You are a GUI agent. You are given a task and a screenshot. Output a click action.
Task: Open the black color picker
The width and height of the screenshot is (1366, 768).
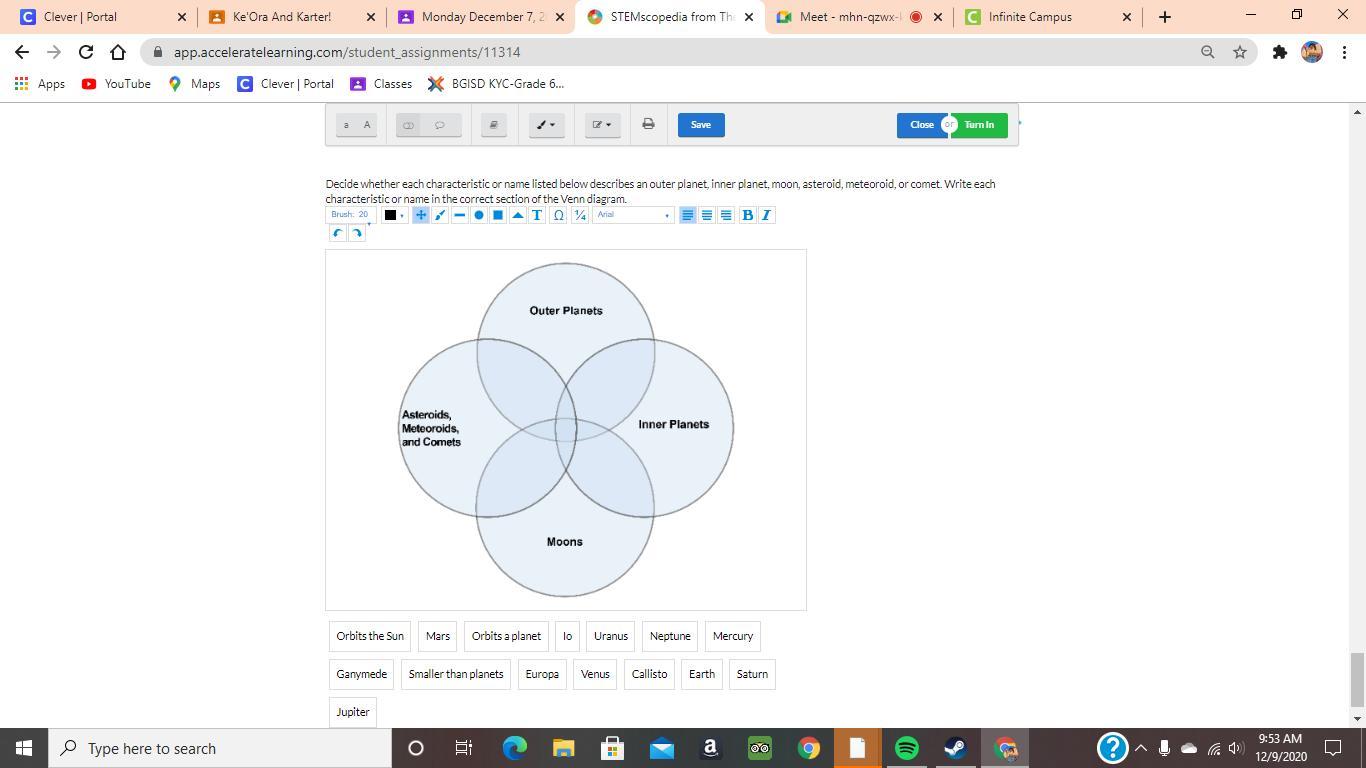[x=394, y=215]
